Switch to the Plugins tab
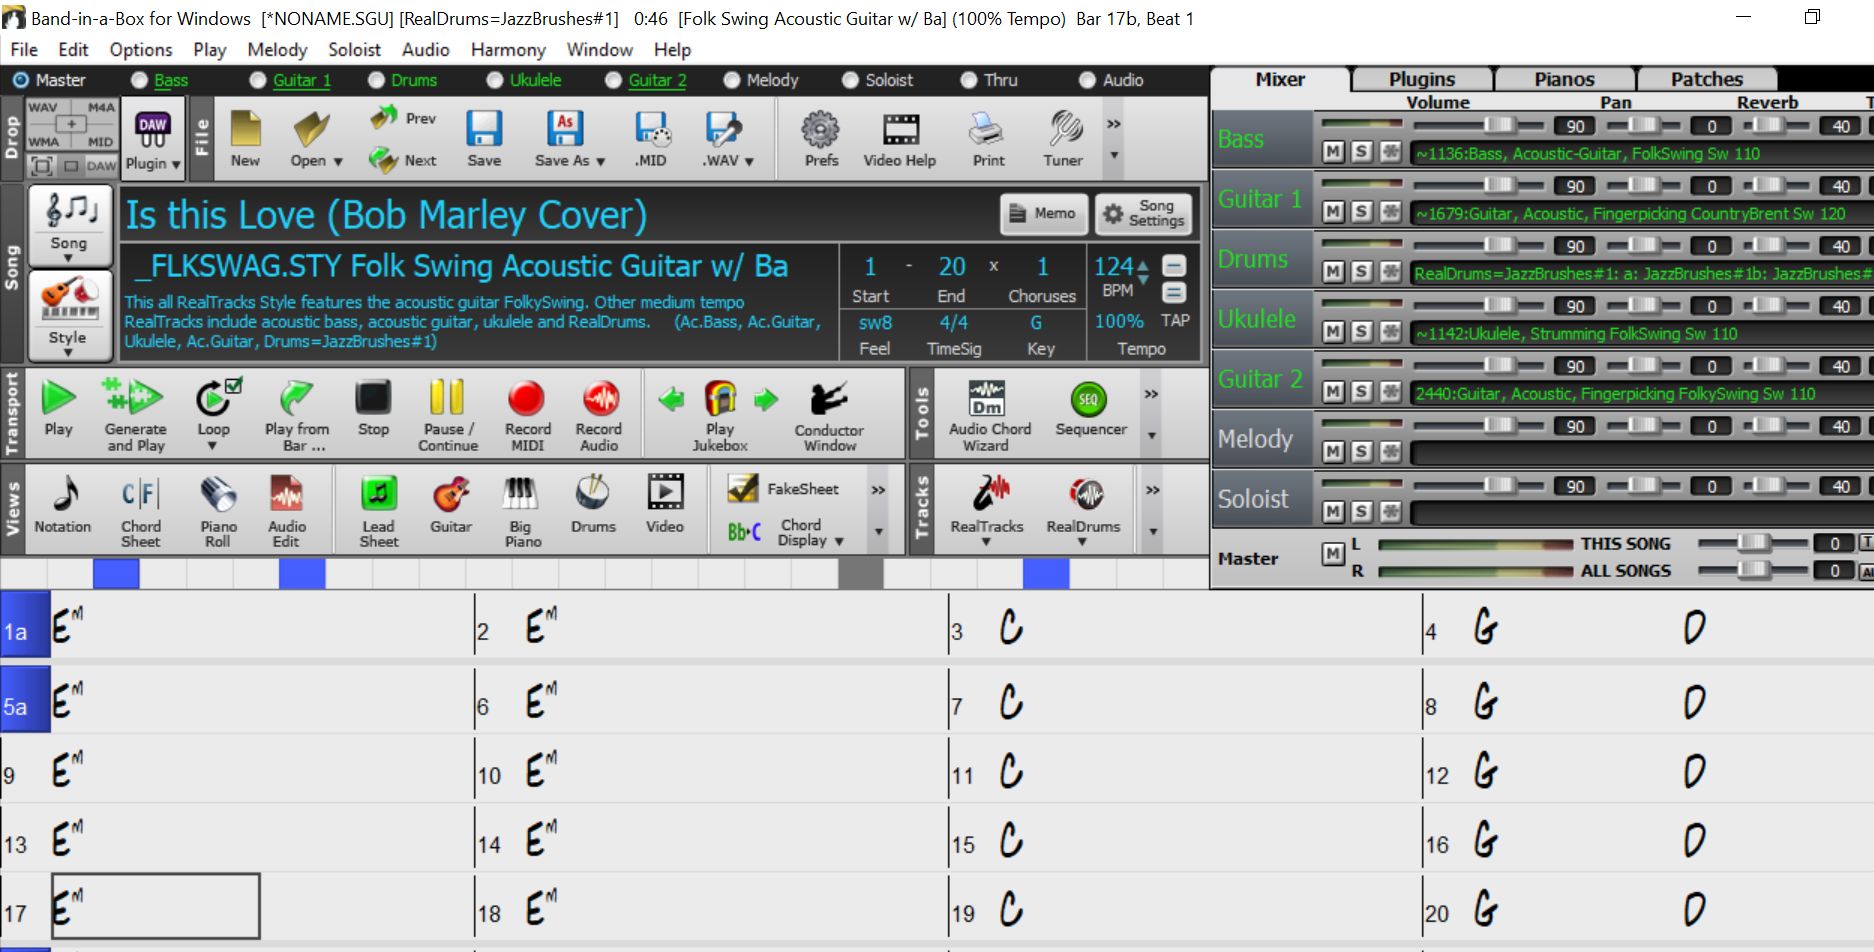The image size is (1874, 952). (1422, 79)
